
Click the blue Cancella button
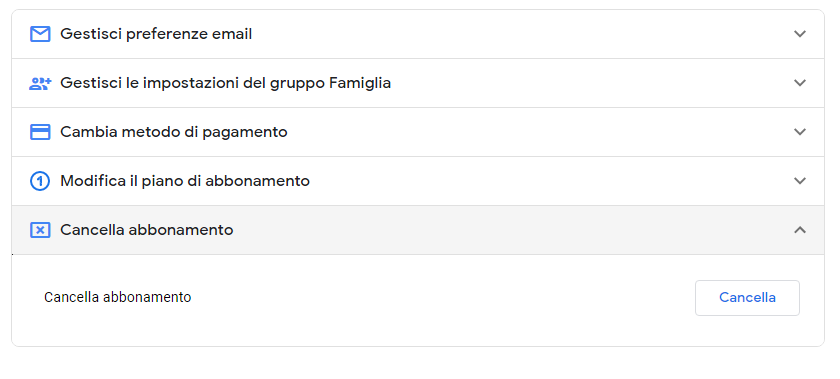click(747, 298)
